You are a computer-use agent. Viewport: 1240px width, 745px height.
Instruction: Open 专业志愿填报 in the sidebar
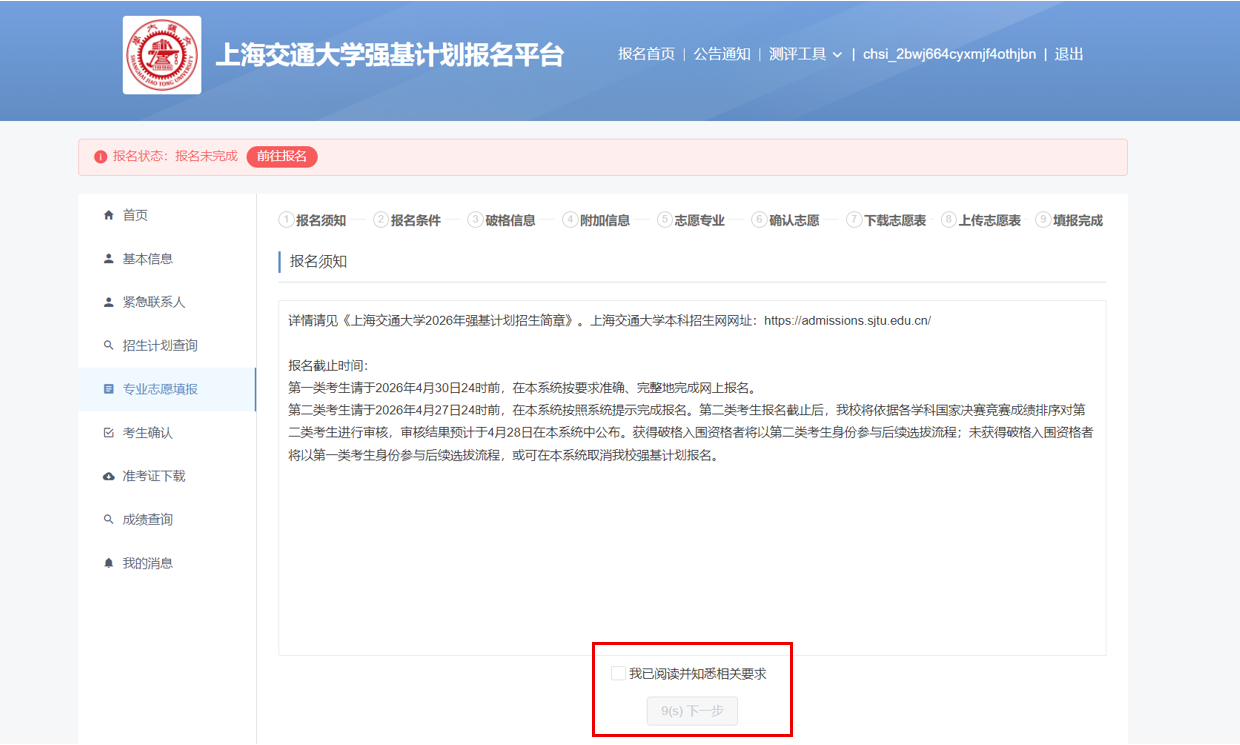click(160, 389)
